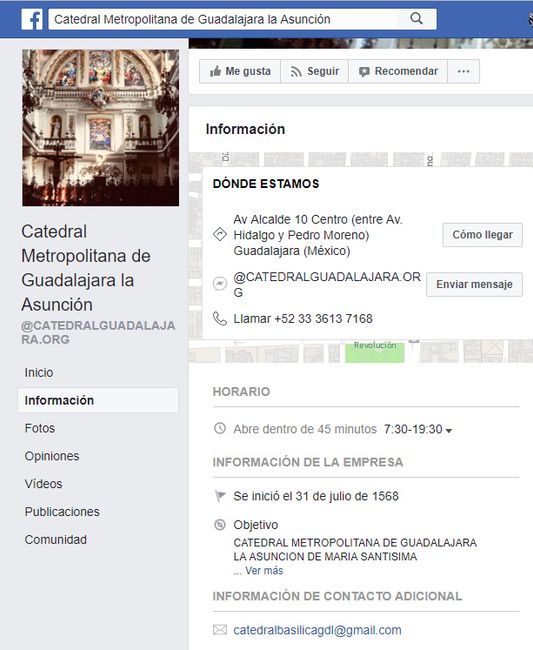
Task: Click the Facebook logo icon
Action: [x=32, y=19]
